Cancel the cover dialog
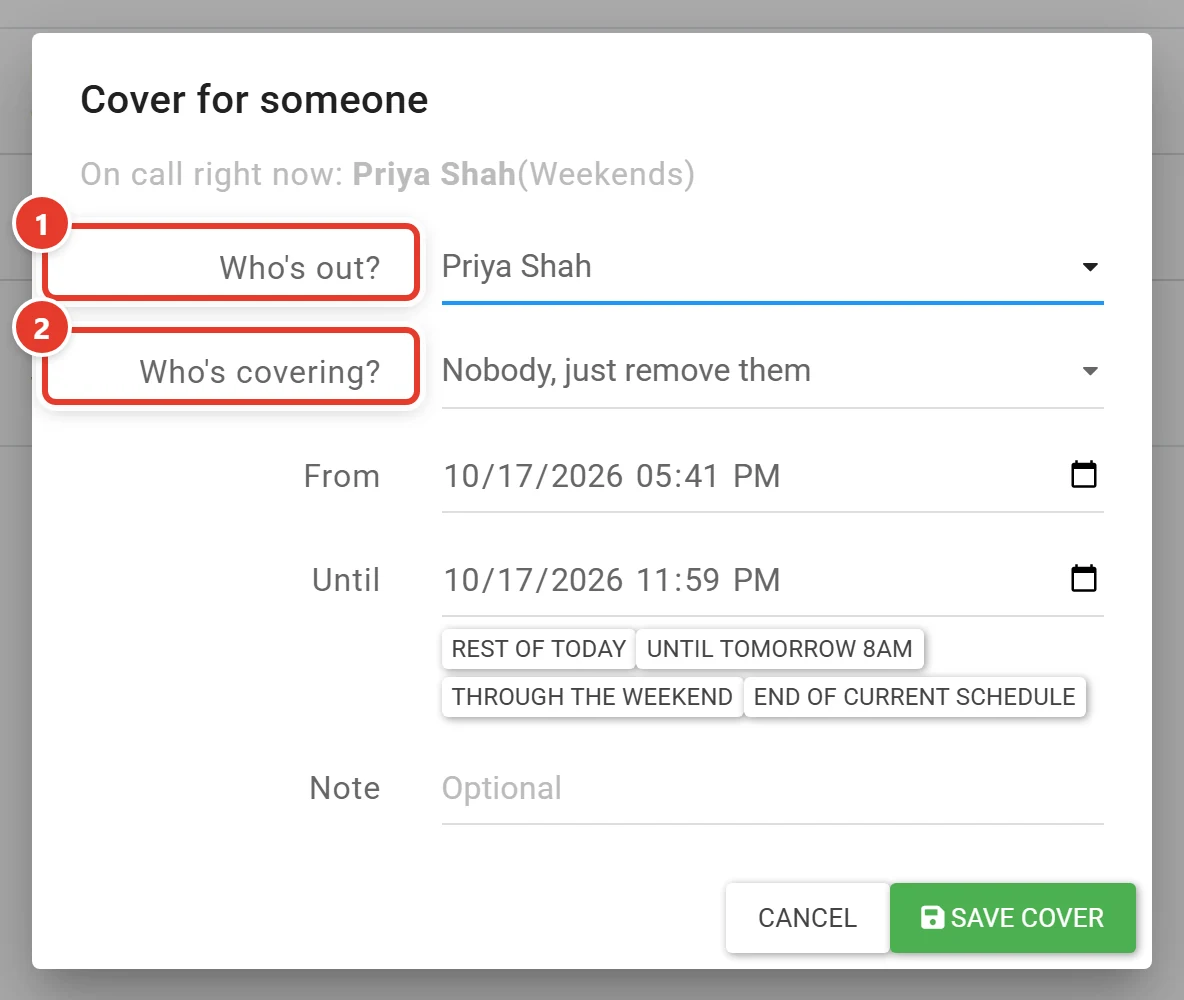 point(807,918)
